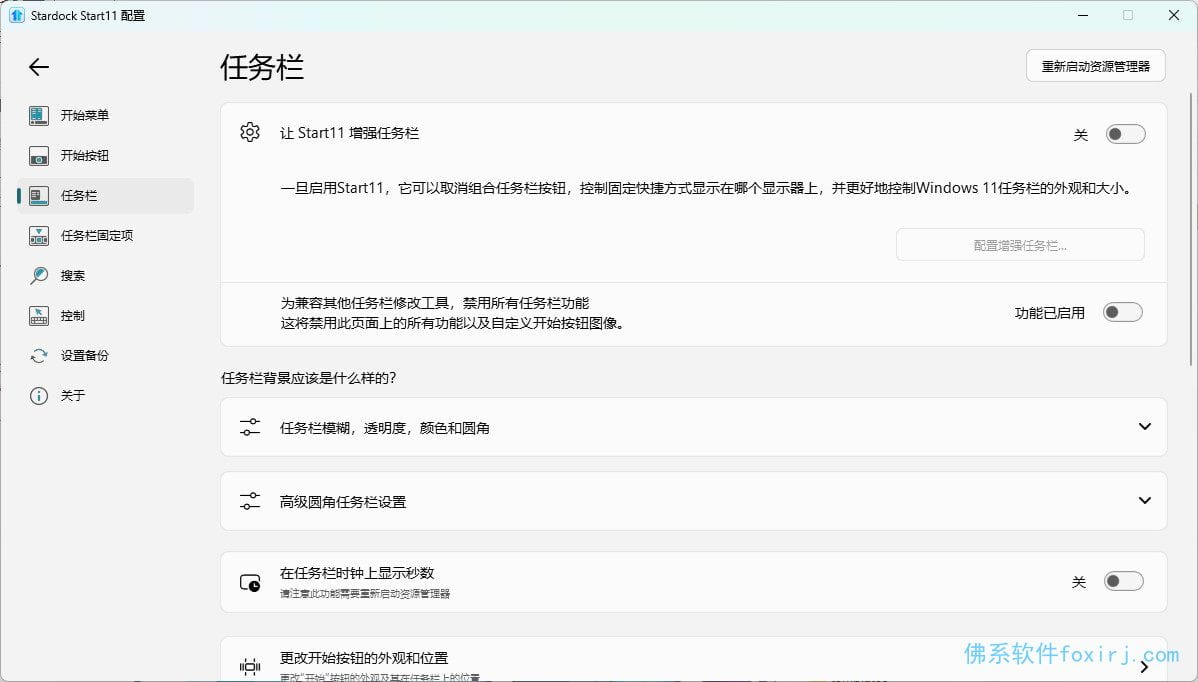Click the 请注意此功能需要重新启动资源管理器 note
The width and height of the screenshot is (1198, 682).
tap(365, 593)
